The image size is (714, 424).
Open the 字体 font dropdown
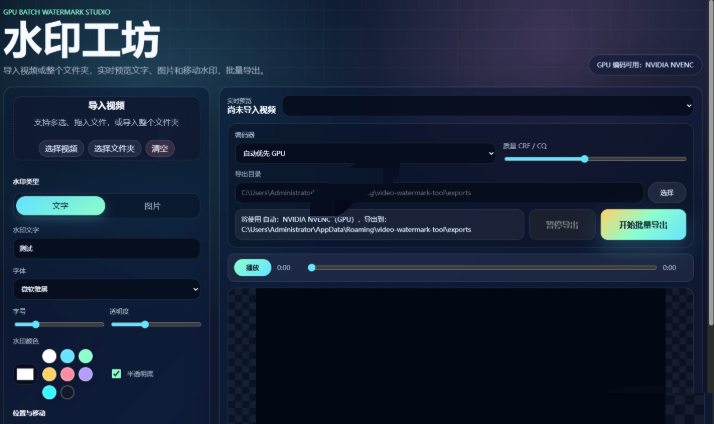[x=107, y=289]
